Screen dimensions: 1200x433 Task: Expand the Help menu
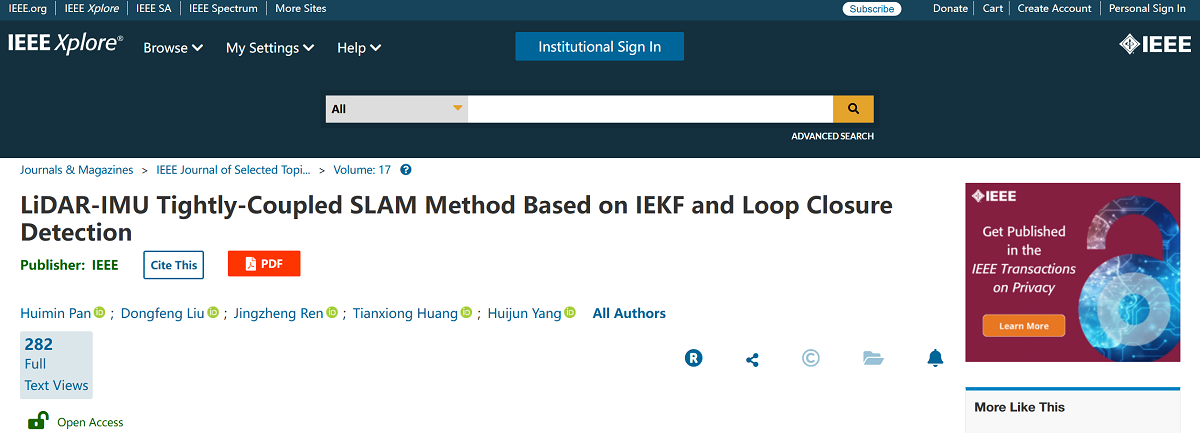[x=359, y=48]
